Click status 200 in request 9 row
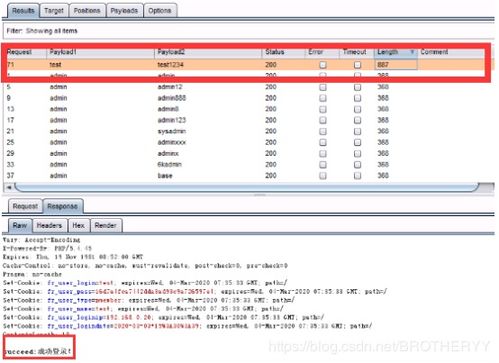Screen dimensions: 499x363 271,98
